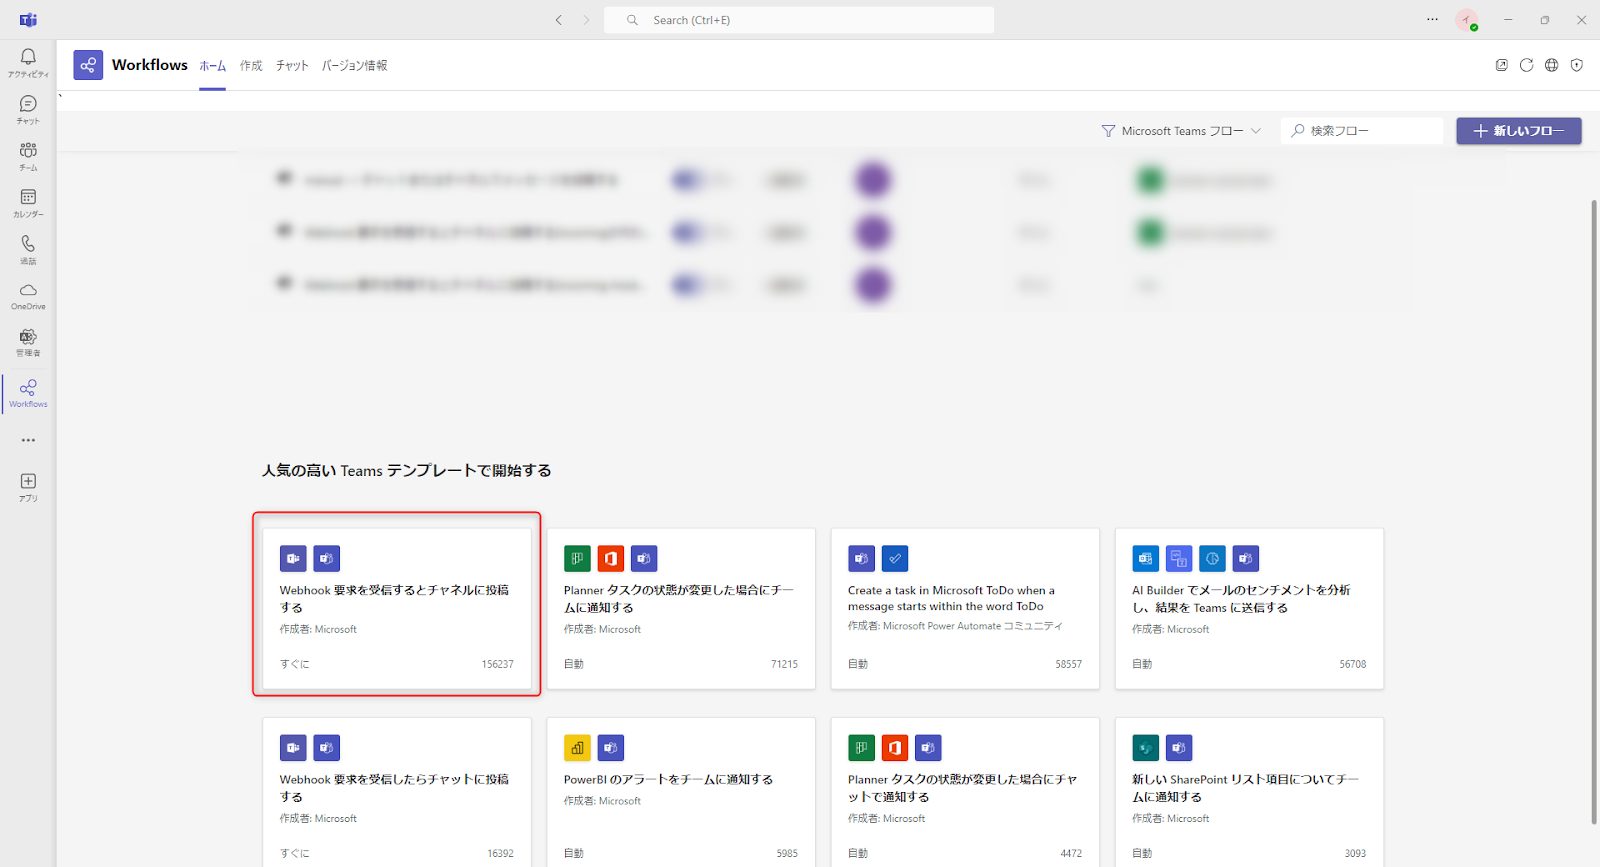The image size is (1600, 867).
Task: Click the 新しいフロー button
Action: [1518, 131]
